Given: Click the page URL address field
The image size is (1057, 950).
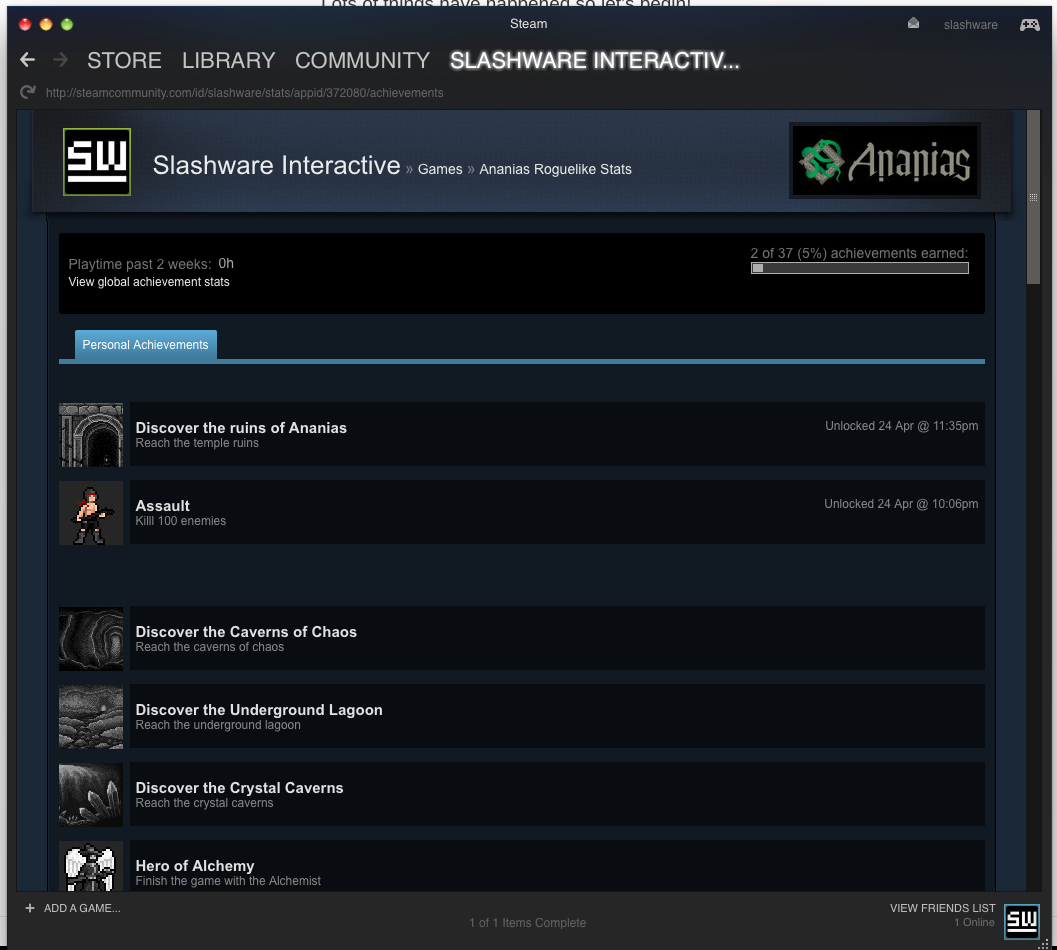Looking at the screenshot, I should [245, 93].
